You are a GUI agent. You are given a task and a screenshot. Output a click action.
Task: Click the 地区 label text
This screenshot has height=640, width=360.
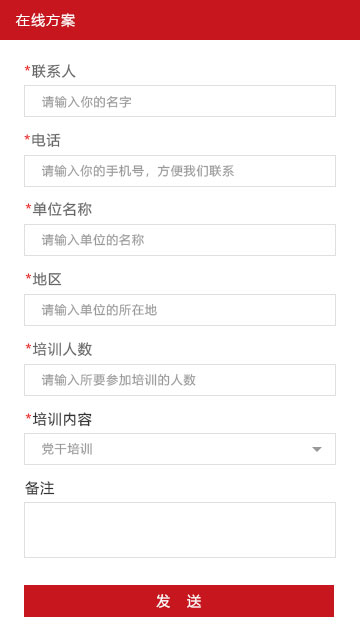(47, 280)
